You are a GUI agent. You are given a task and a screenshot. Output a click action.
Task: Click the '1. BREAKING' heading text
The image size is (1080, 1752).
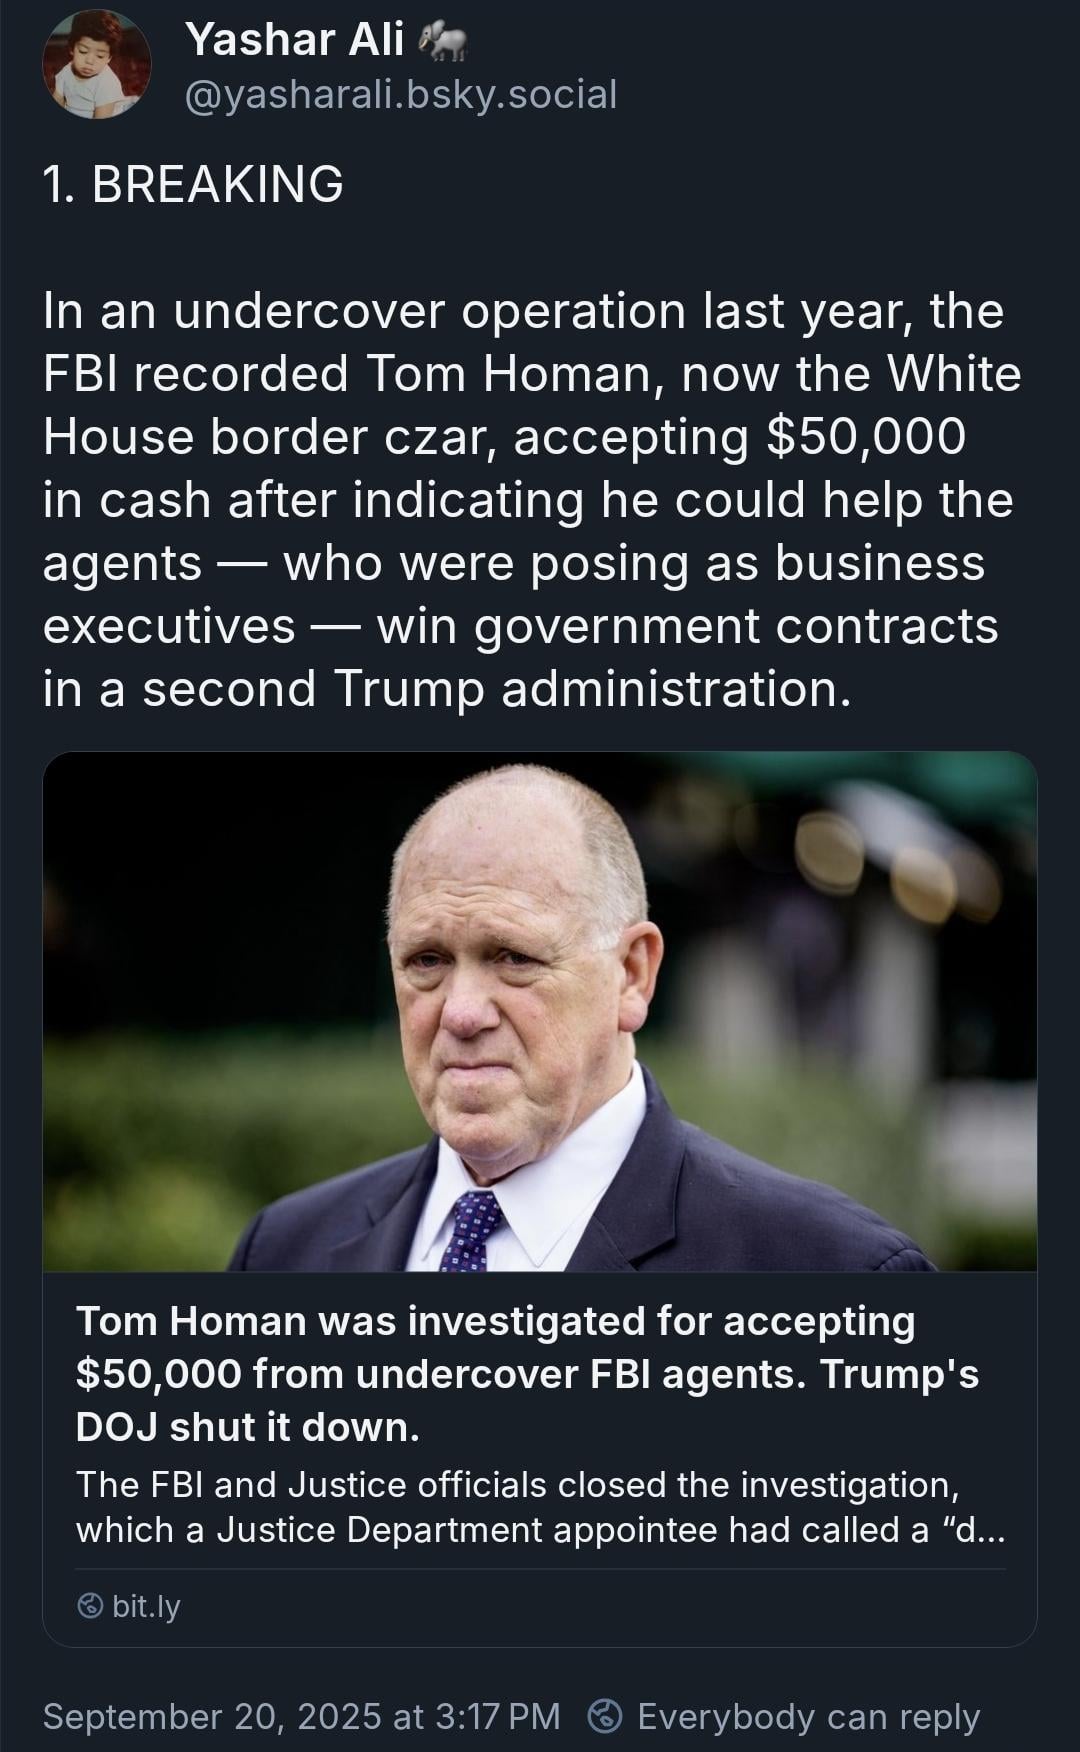193,184
